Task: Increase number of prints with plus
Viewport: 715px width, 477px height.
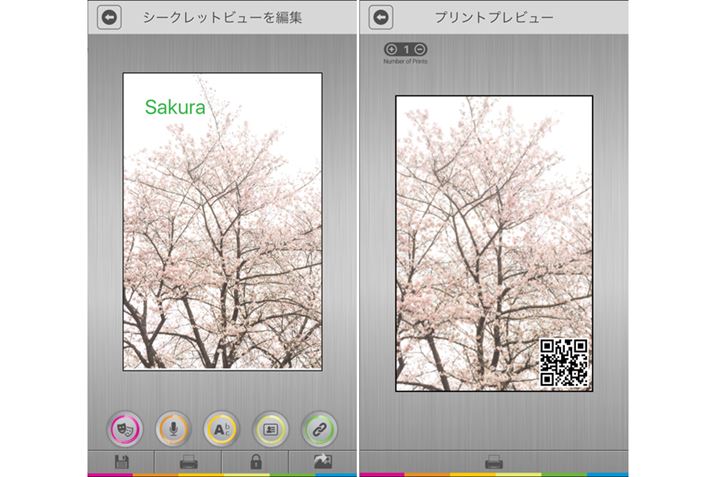Action: coord(391,49)
